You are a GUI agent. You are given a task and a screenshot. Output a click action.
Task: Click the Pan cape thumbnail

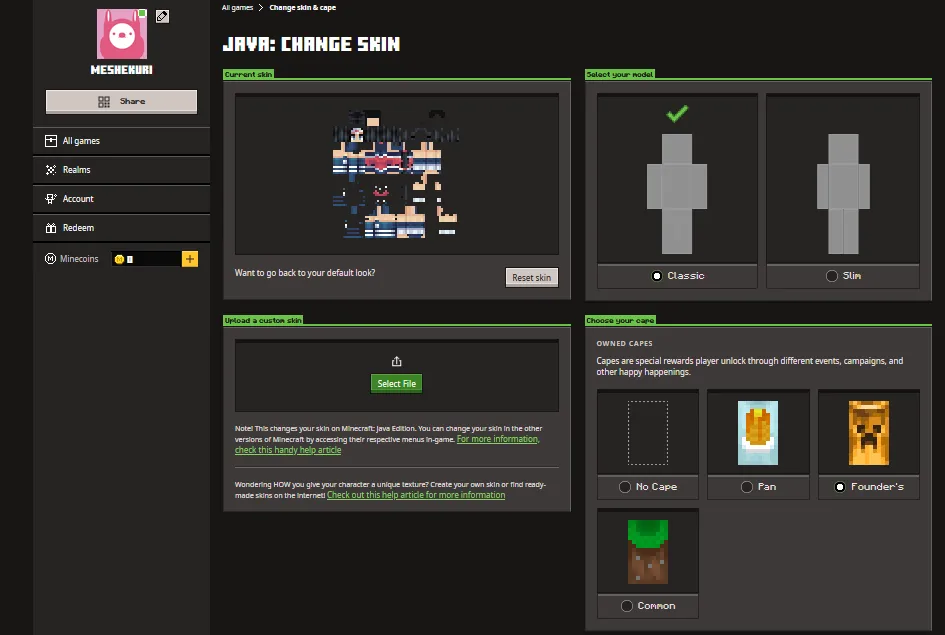[758, 433]
